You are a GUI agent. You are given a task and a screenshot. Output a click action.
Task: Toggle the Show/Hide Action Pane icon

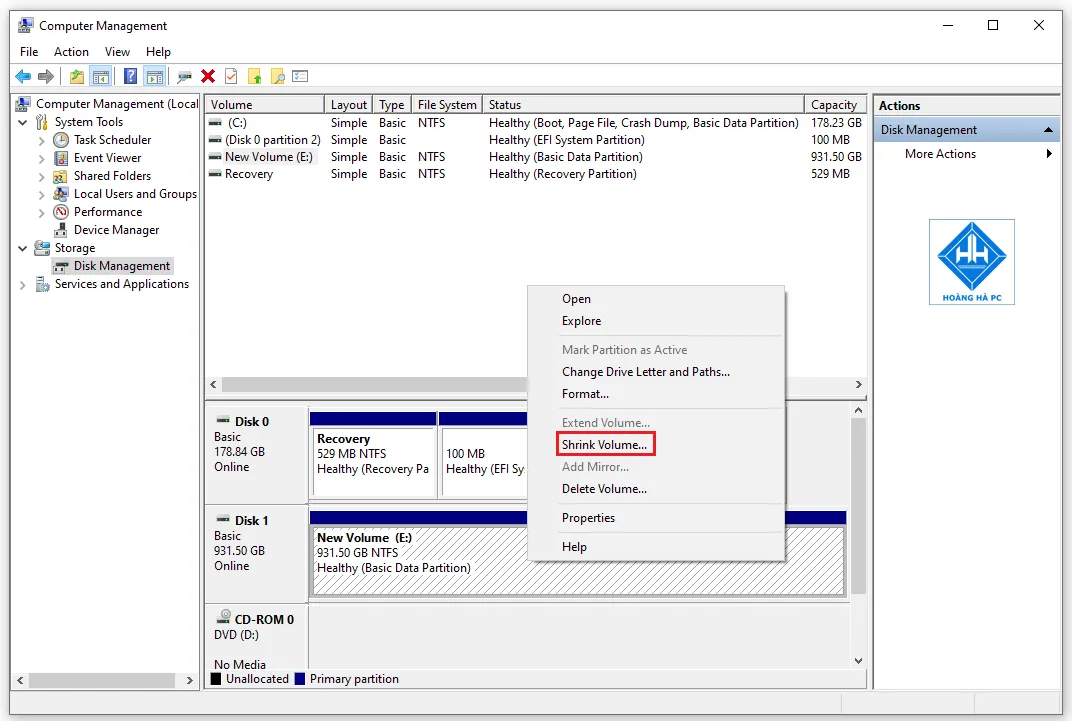click(155, 77)
